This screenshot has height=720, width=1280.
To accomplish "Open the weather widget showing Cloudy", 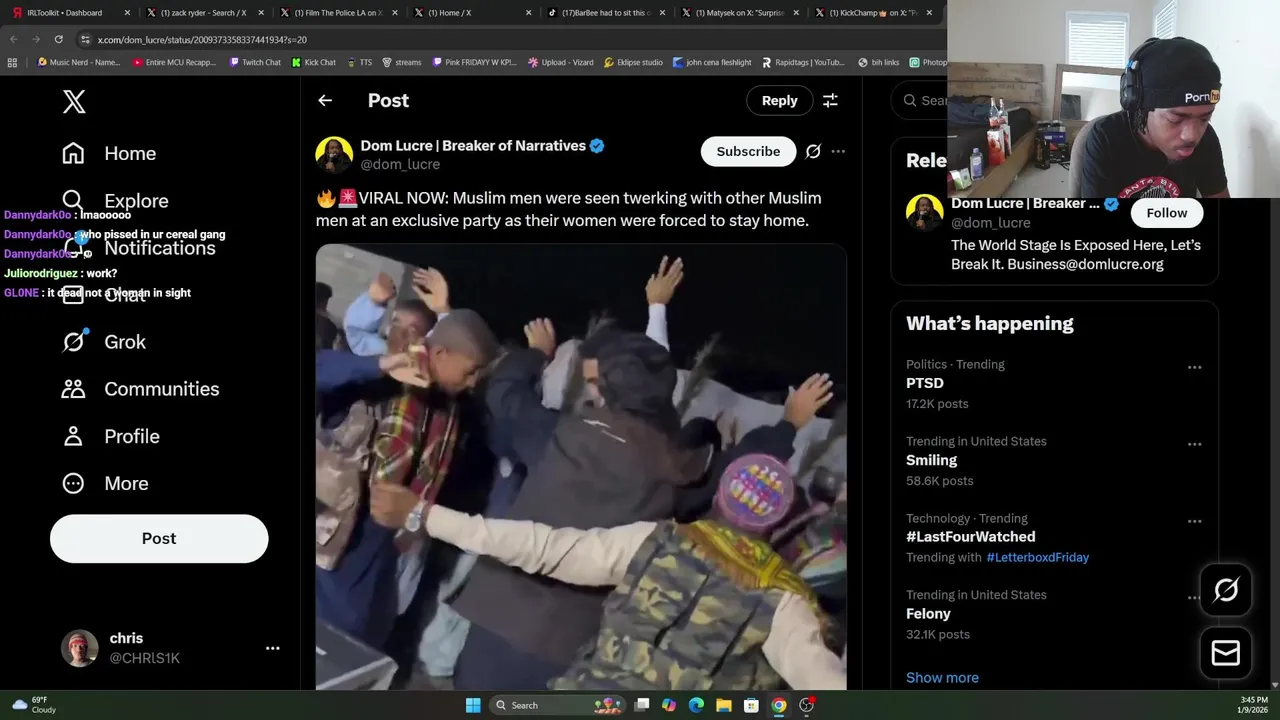I will [34, 705].
